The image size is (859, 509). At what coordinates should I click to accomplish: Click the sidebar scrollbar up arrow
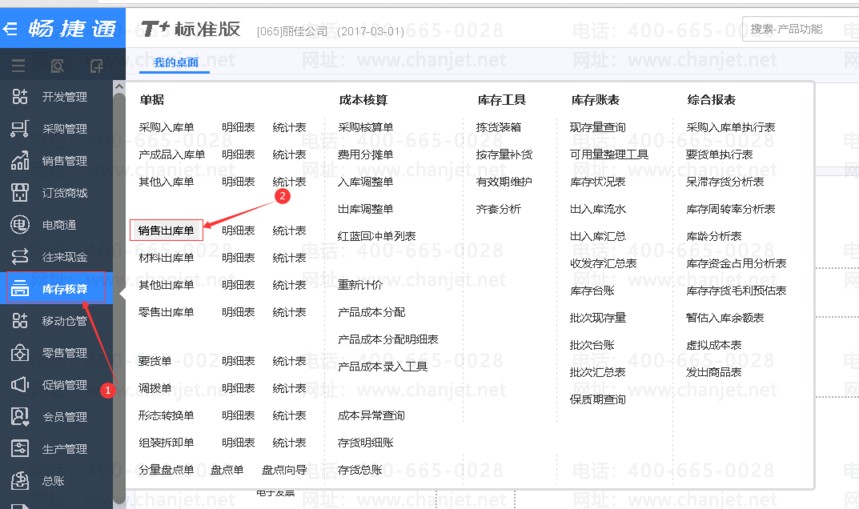119,87
